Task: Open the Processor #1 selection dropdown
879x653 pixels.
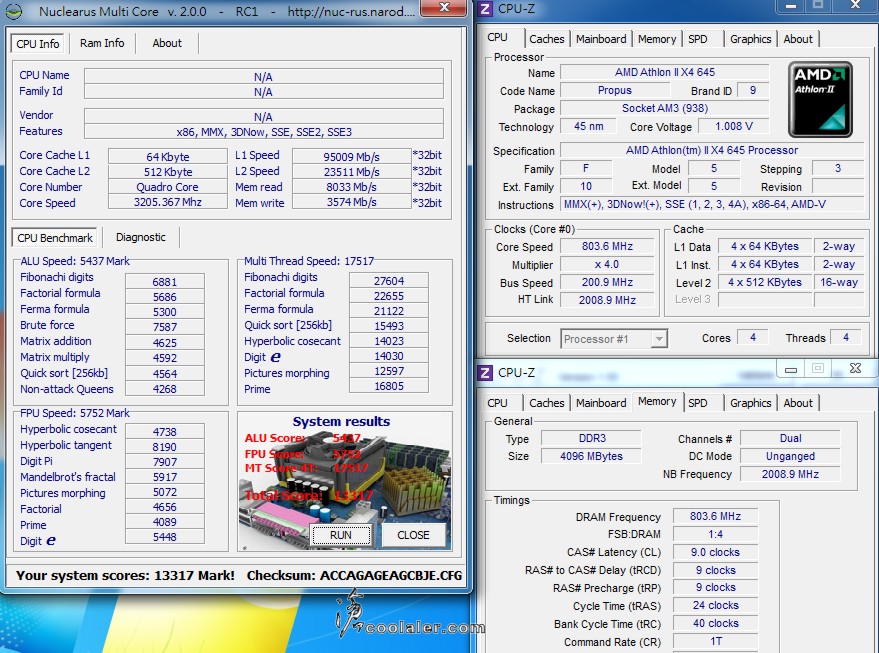Action: coord(614,339)
